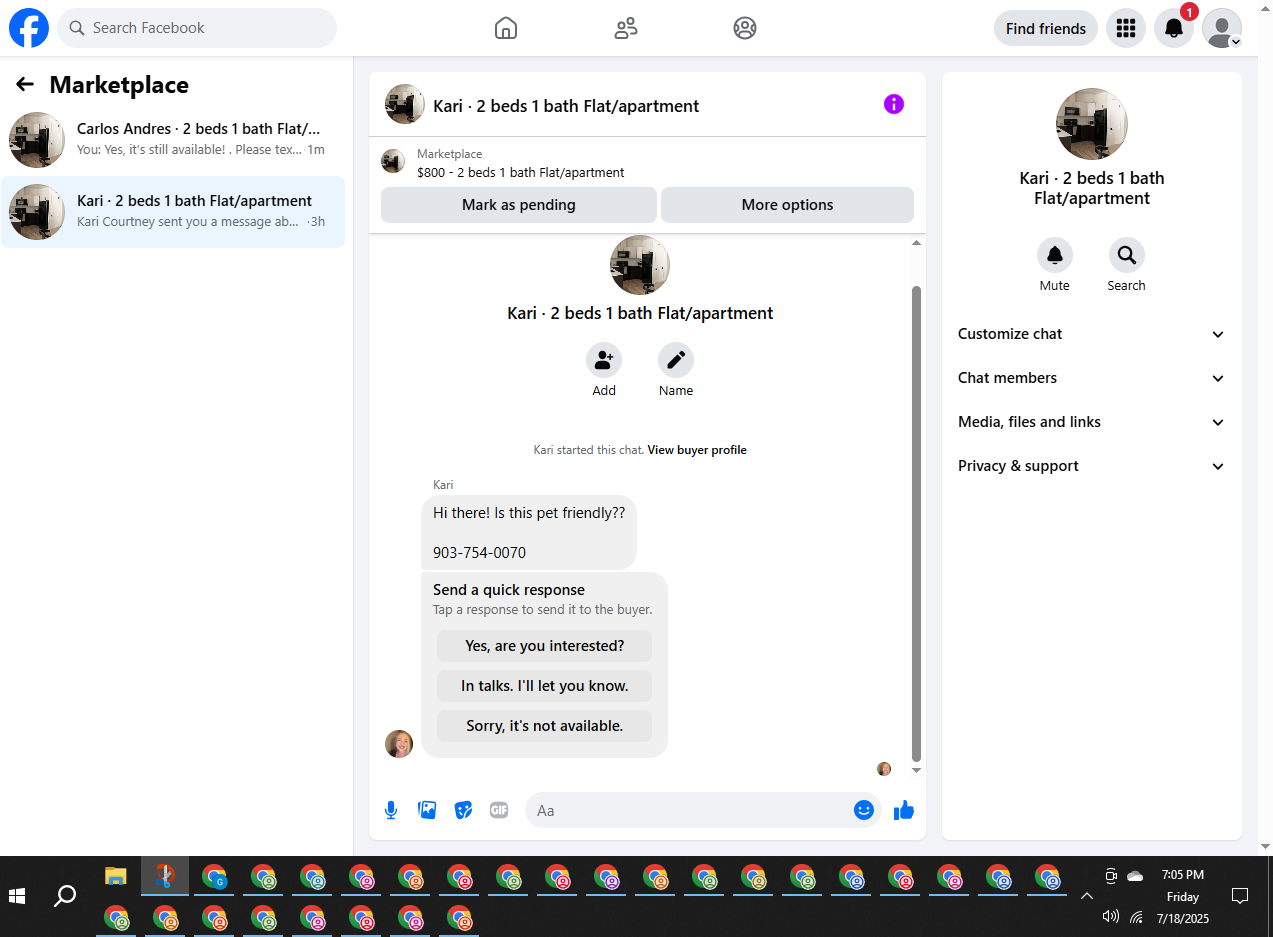Send a voice clip with microphone icon
Image resolution: width=1273 pixels, height=937 pixels.
(x=391, y=810)
